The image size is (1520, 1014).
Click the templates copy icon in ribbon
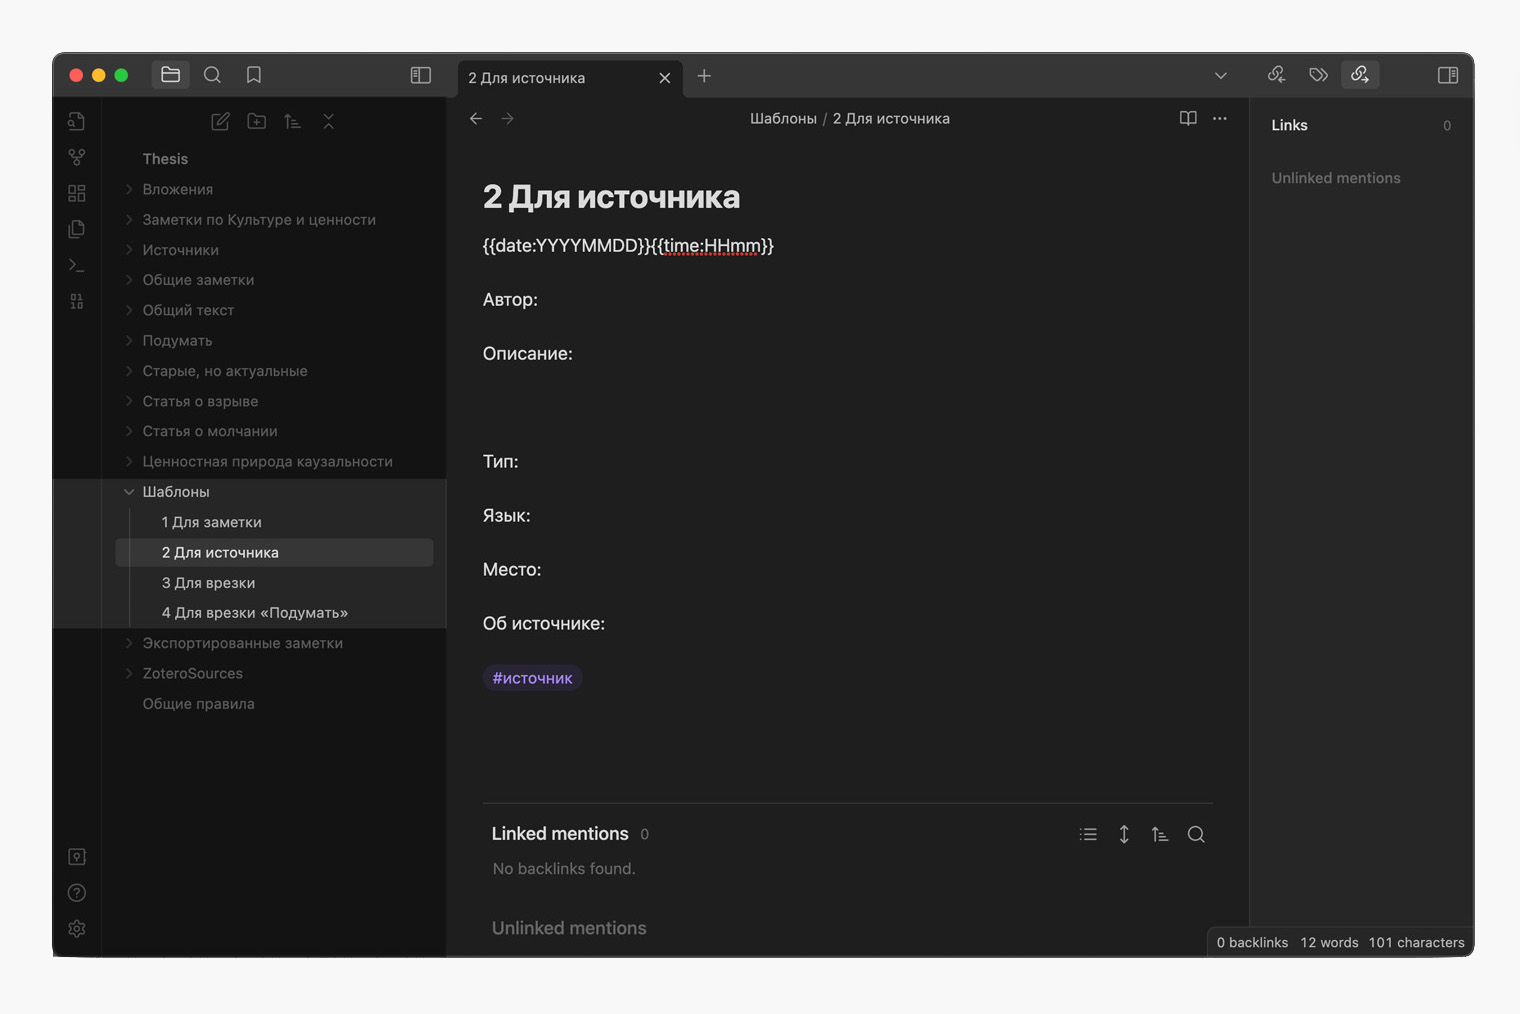pos(77,229)
